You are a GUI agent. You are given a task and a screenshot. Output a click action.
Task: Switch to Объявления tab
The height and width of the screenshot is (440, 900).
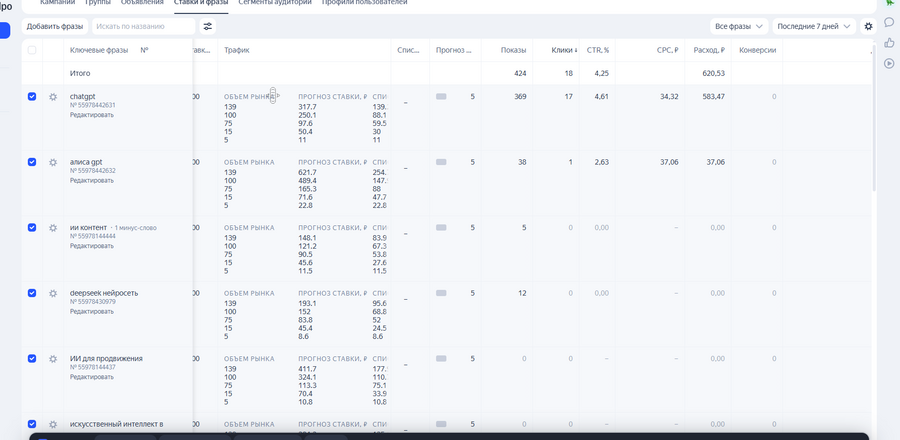coord(142,3)
